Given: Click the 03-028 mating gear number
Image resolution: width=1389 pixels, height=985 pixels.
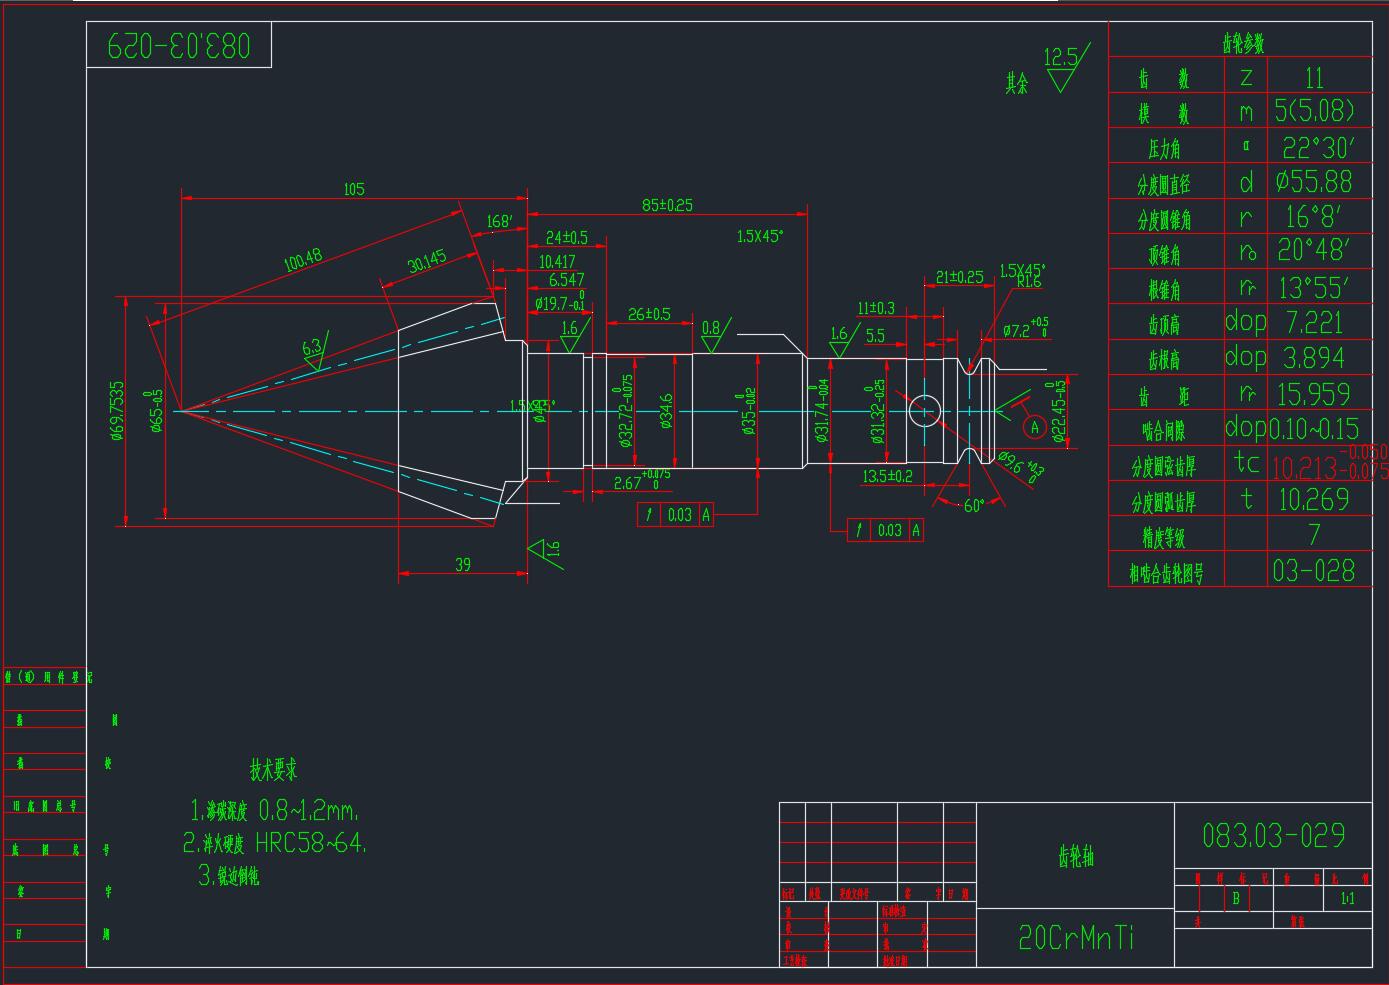Looking at the screenshot, I should pyautogui.click(x=1314, y=571).
